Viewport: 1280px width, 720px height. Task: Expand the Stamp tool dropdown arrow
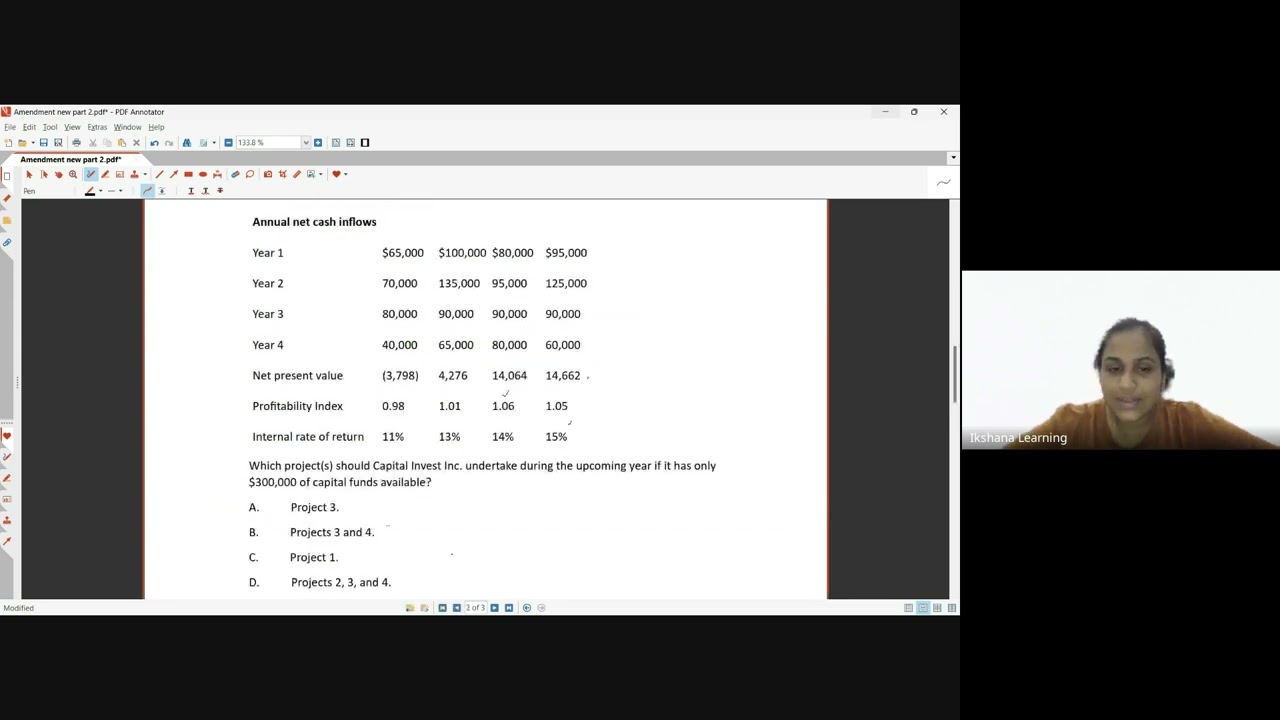(x=145, y=174)
